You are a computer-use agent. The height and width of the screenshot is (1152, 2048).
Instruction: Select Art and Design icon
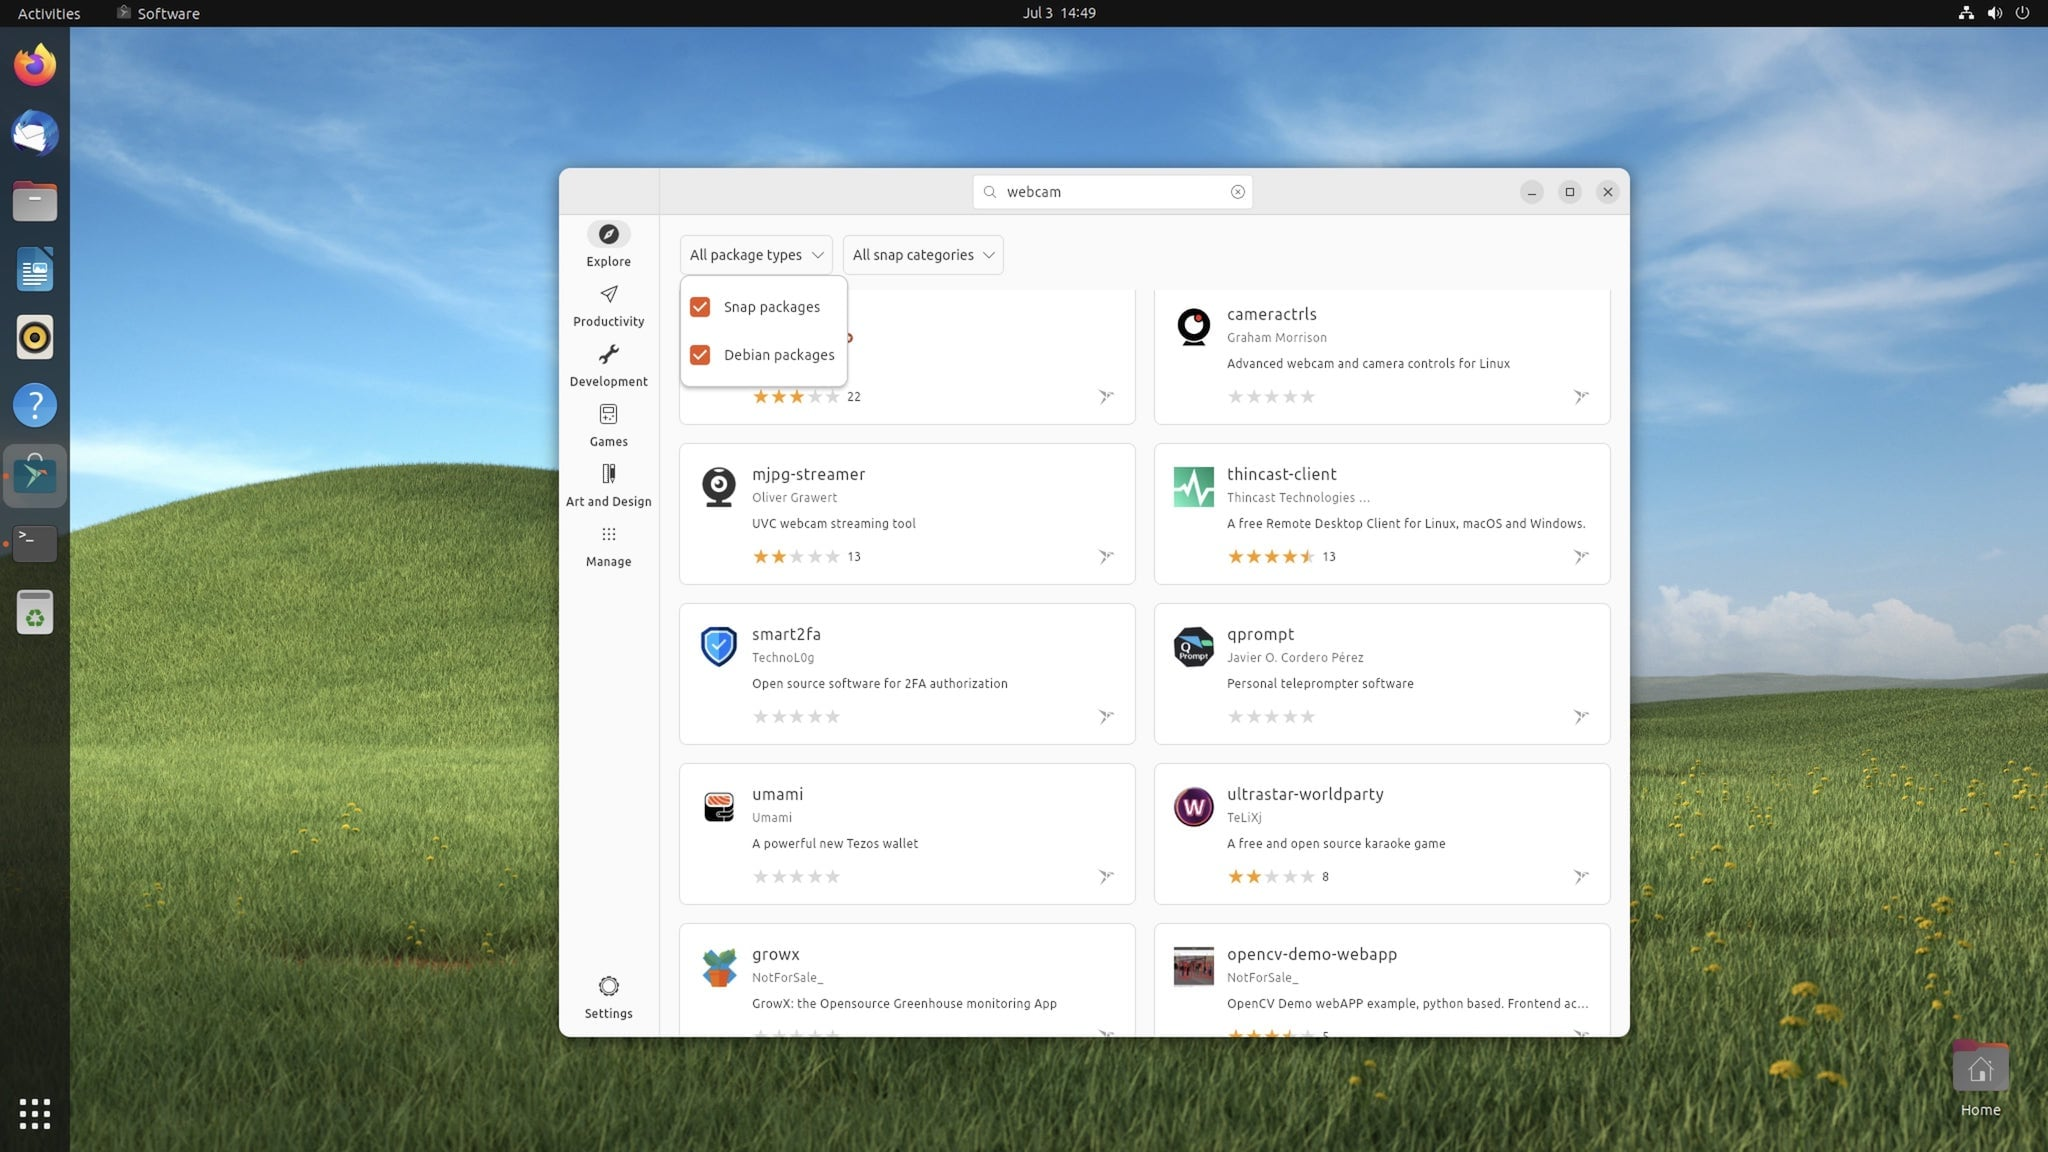tap(608, 474)
